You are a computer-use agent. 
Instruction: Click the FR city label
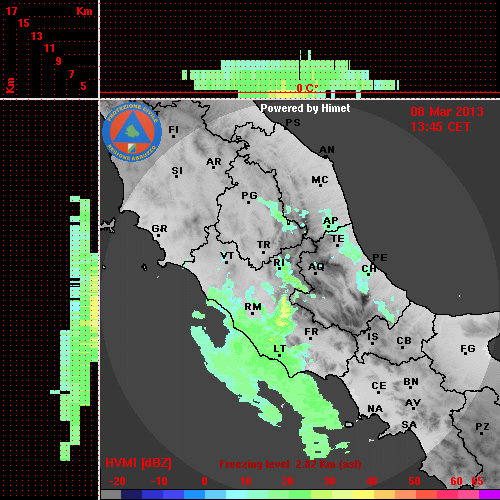[311, 332]
